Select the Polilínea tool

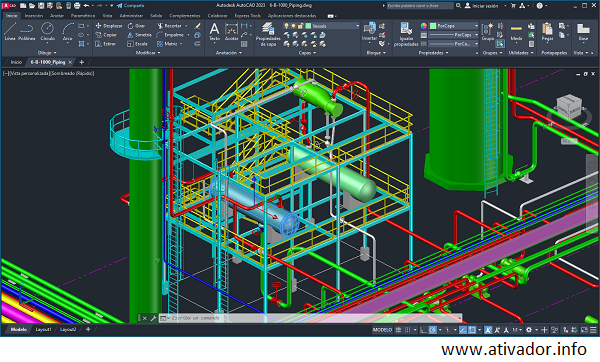(27, 31)
